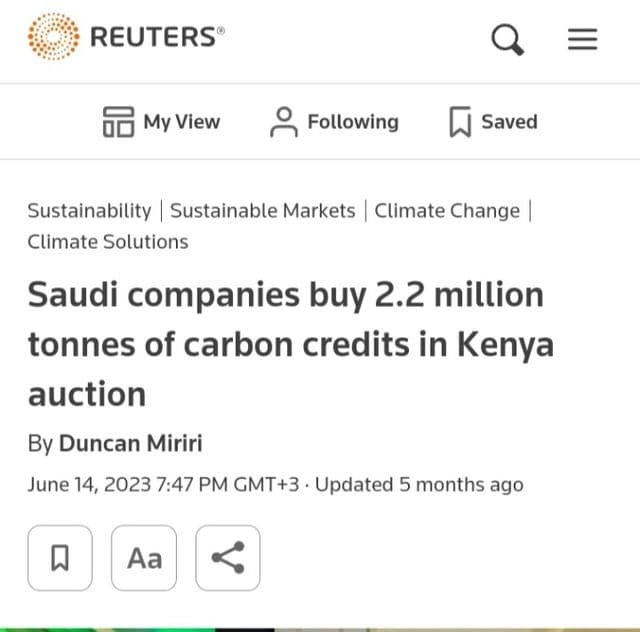Open text size Aa button
The image size is (640, 632).
click(144, 558)
